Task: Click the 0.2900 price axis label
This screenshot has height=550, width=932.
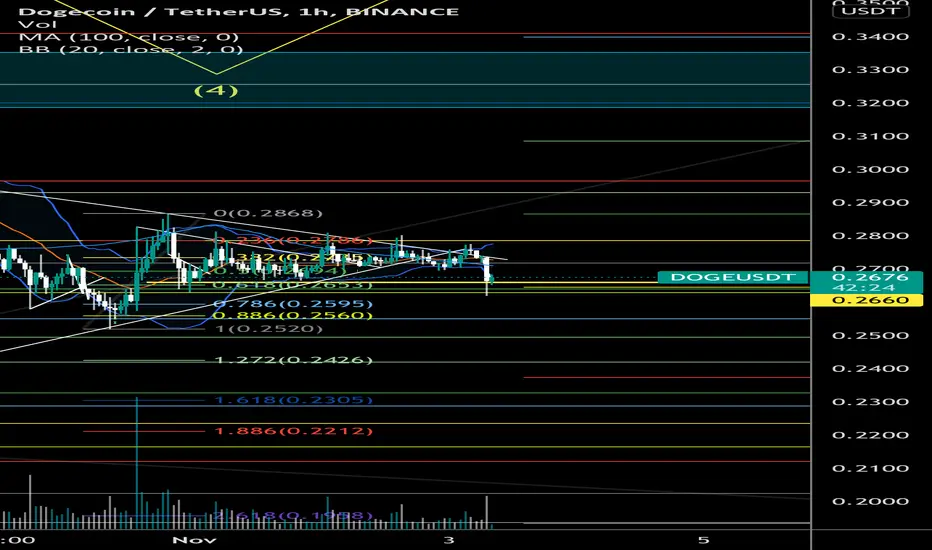Action: (x=870, y=203)
